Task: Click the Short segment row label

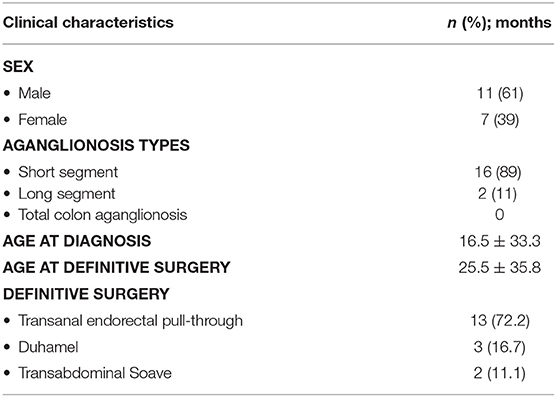Action: 68,172
